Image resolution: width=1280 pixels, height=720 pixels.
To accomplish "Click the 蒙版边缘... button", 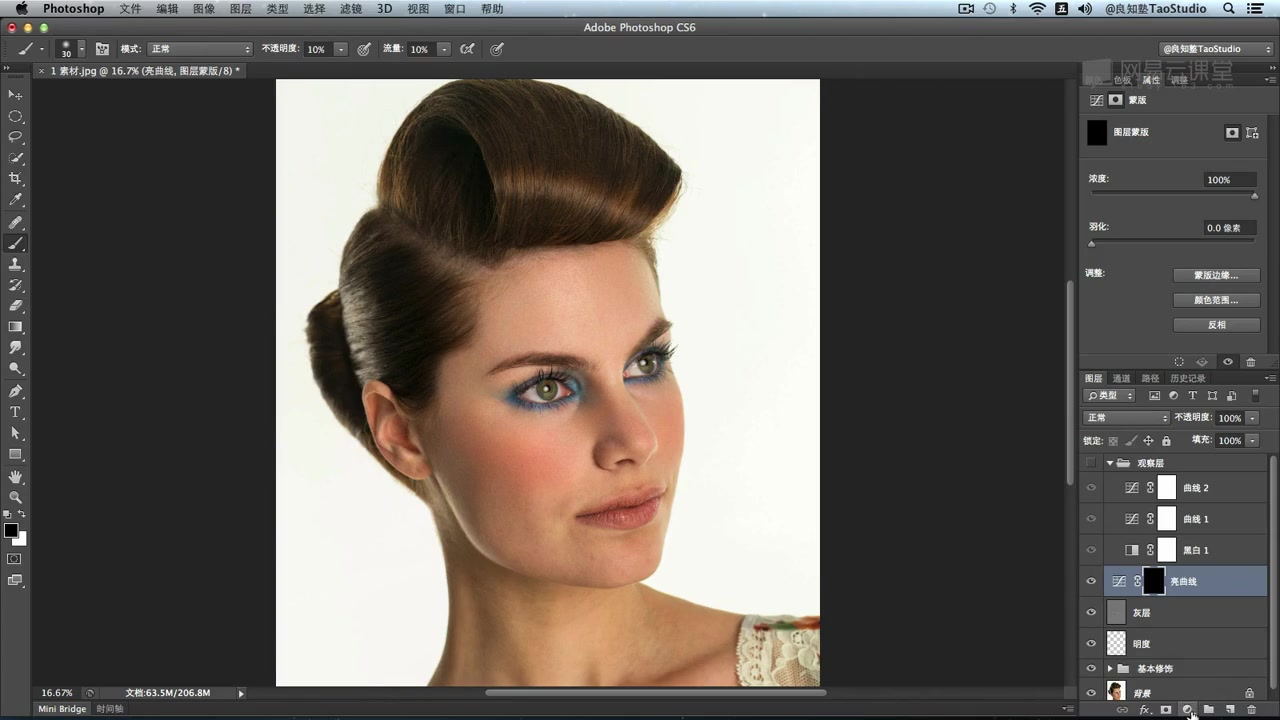I will pos(1216,275).
